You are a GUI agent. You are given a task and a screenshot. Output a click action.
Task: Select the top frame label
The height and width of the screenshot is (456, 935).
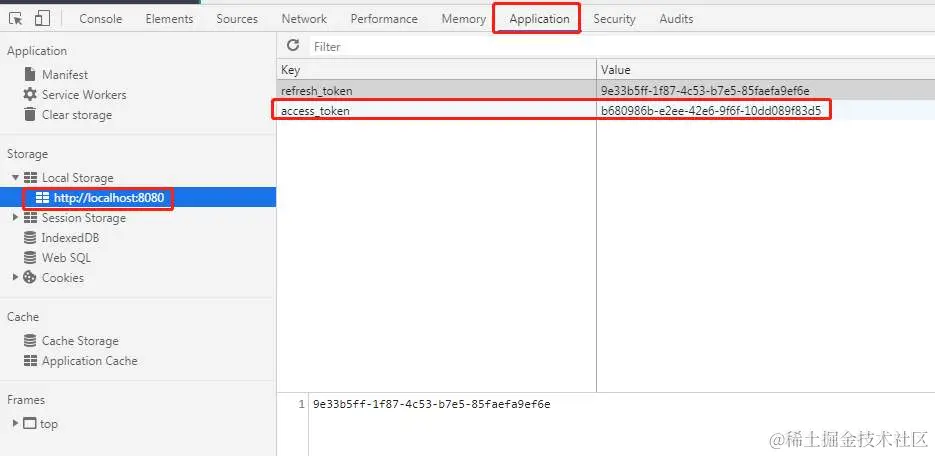(x=49, y=424)
